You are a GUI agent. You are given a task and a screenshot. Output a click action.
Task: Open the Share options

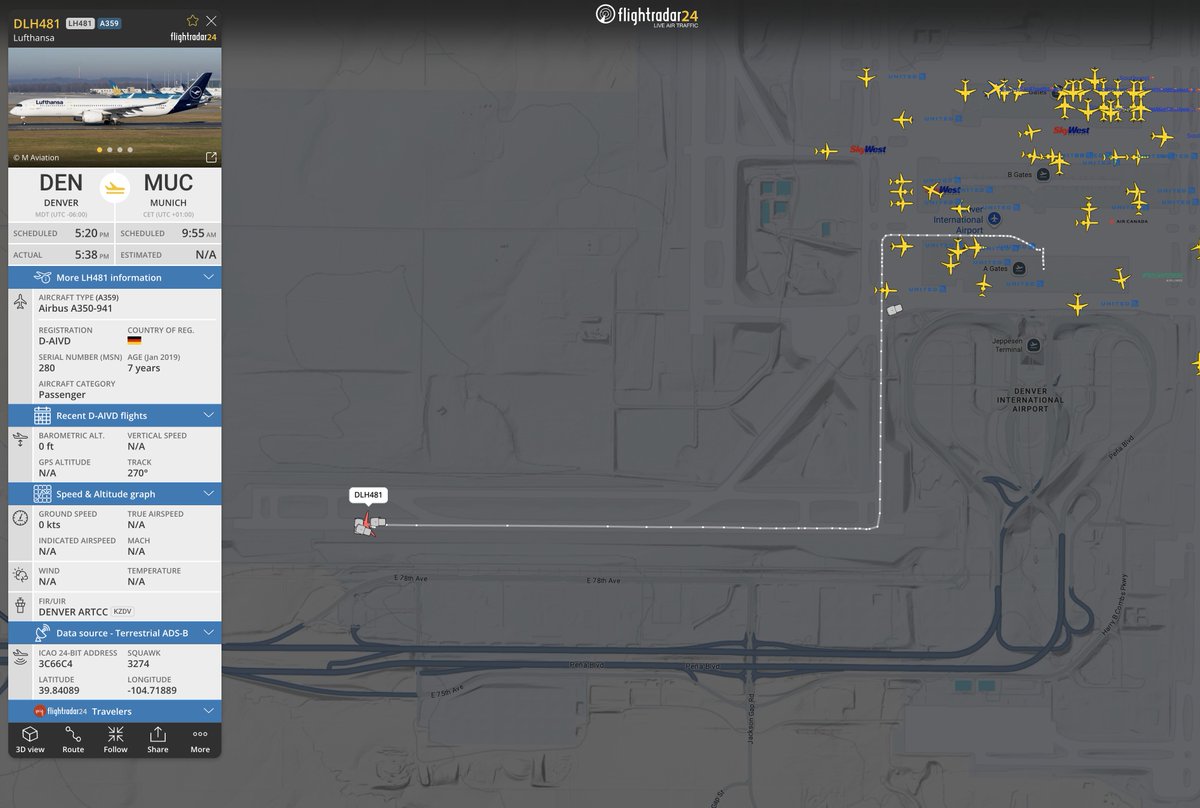pyautogui.click(x=157, y=740)
